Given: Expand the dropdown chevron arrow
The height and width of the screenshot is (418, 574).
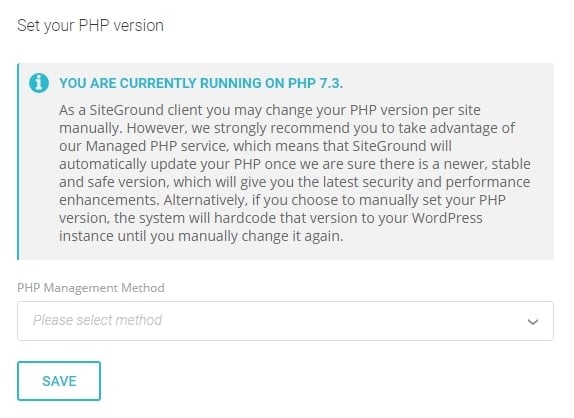Looking at the screenshot, I should [532, 322].
